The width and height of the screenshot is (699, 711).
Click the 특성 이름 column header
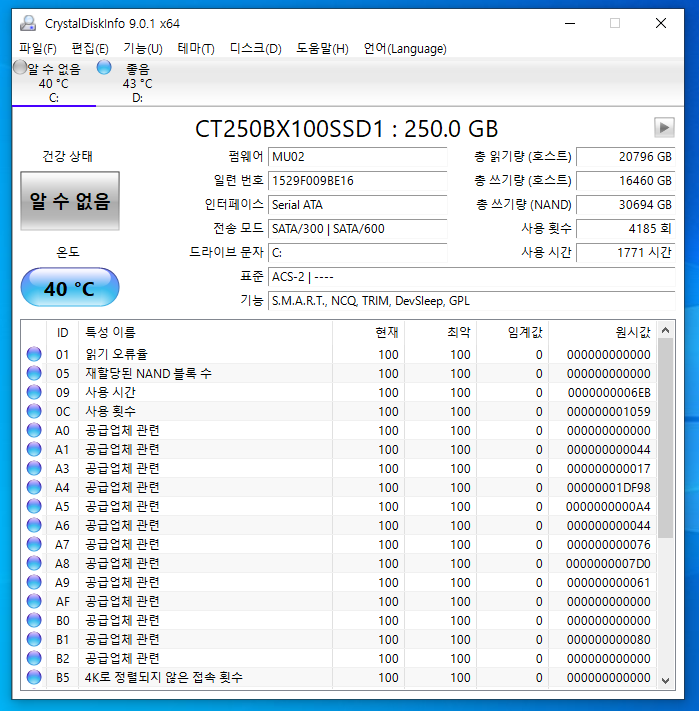coord(205,332)
